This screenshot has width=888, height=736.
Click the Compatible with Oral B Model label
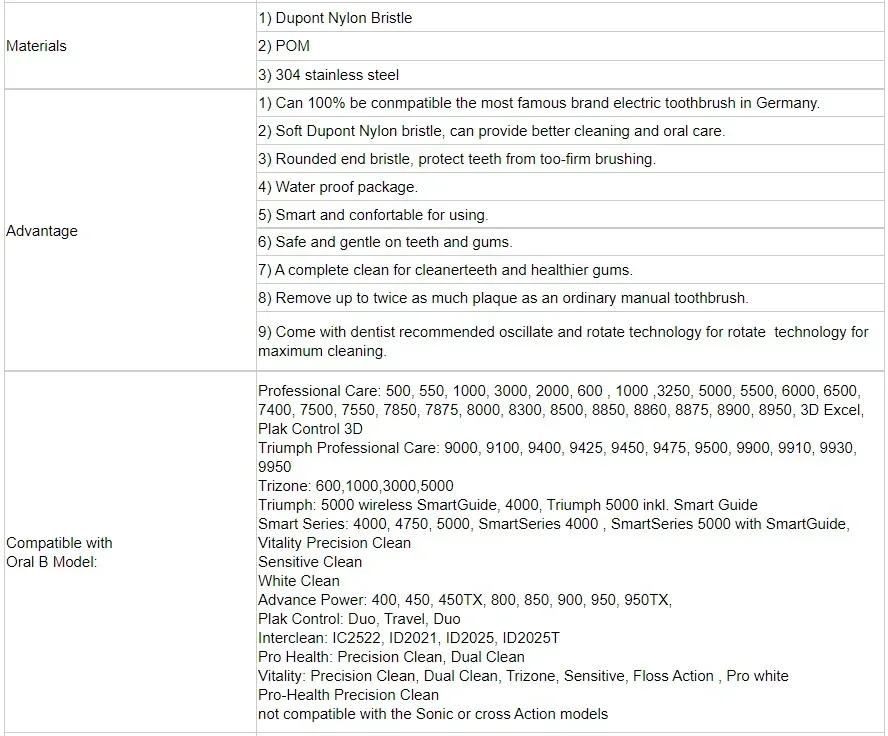pos(59,552)
